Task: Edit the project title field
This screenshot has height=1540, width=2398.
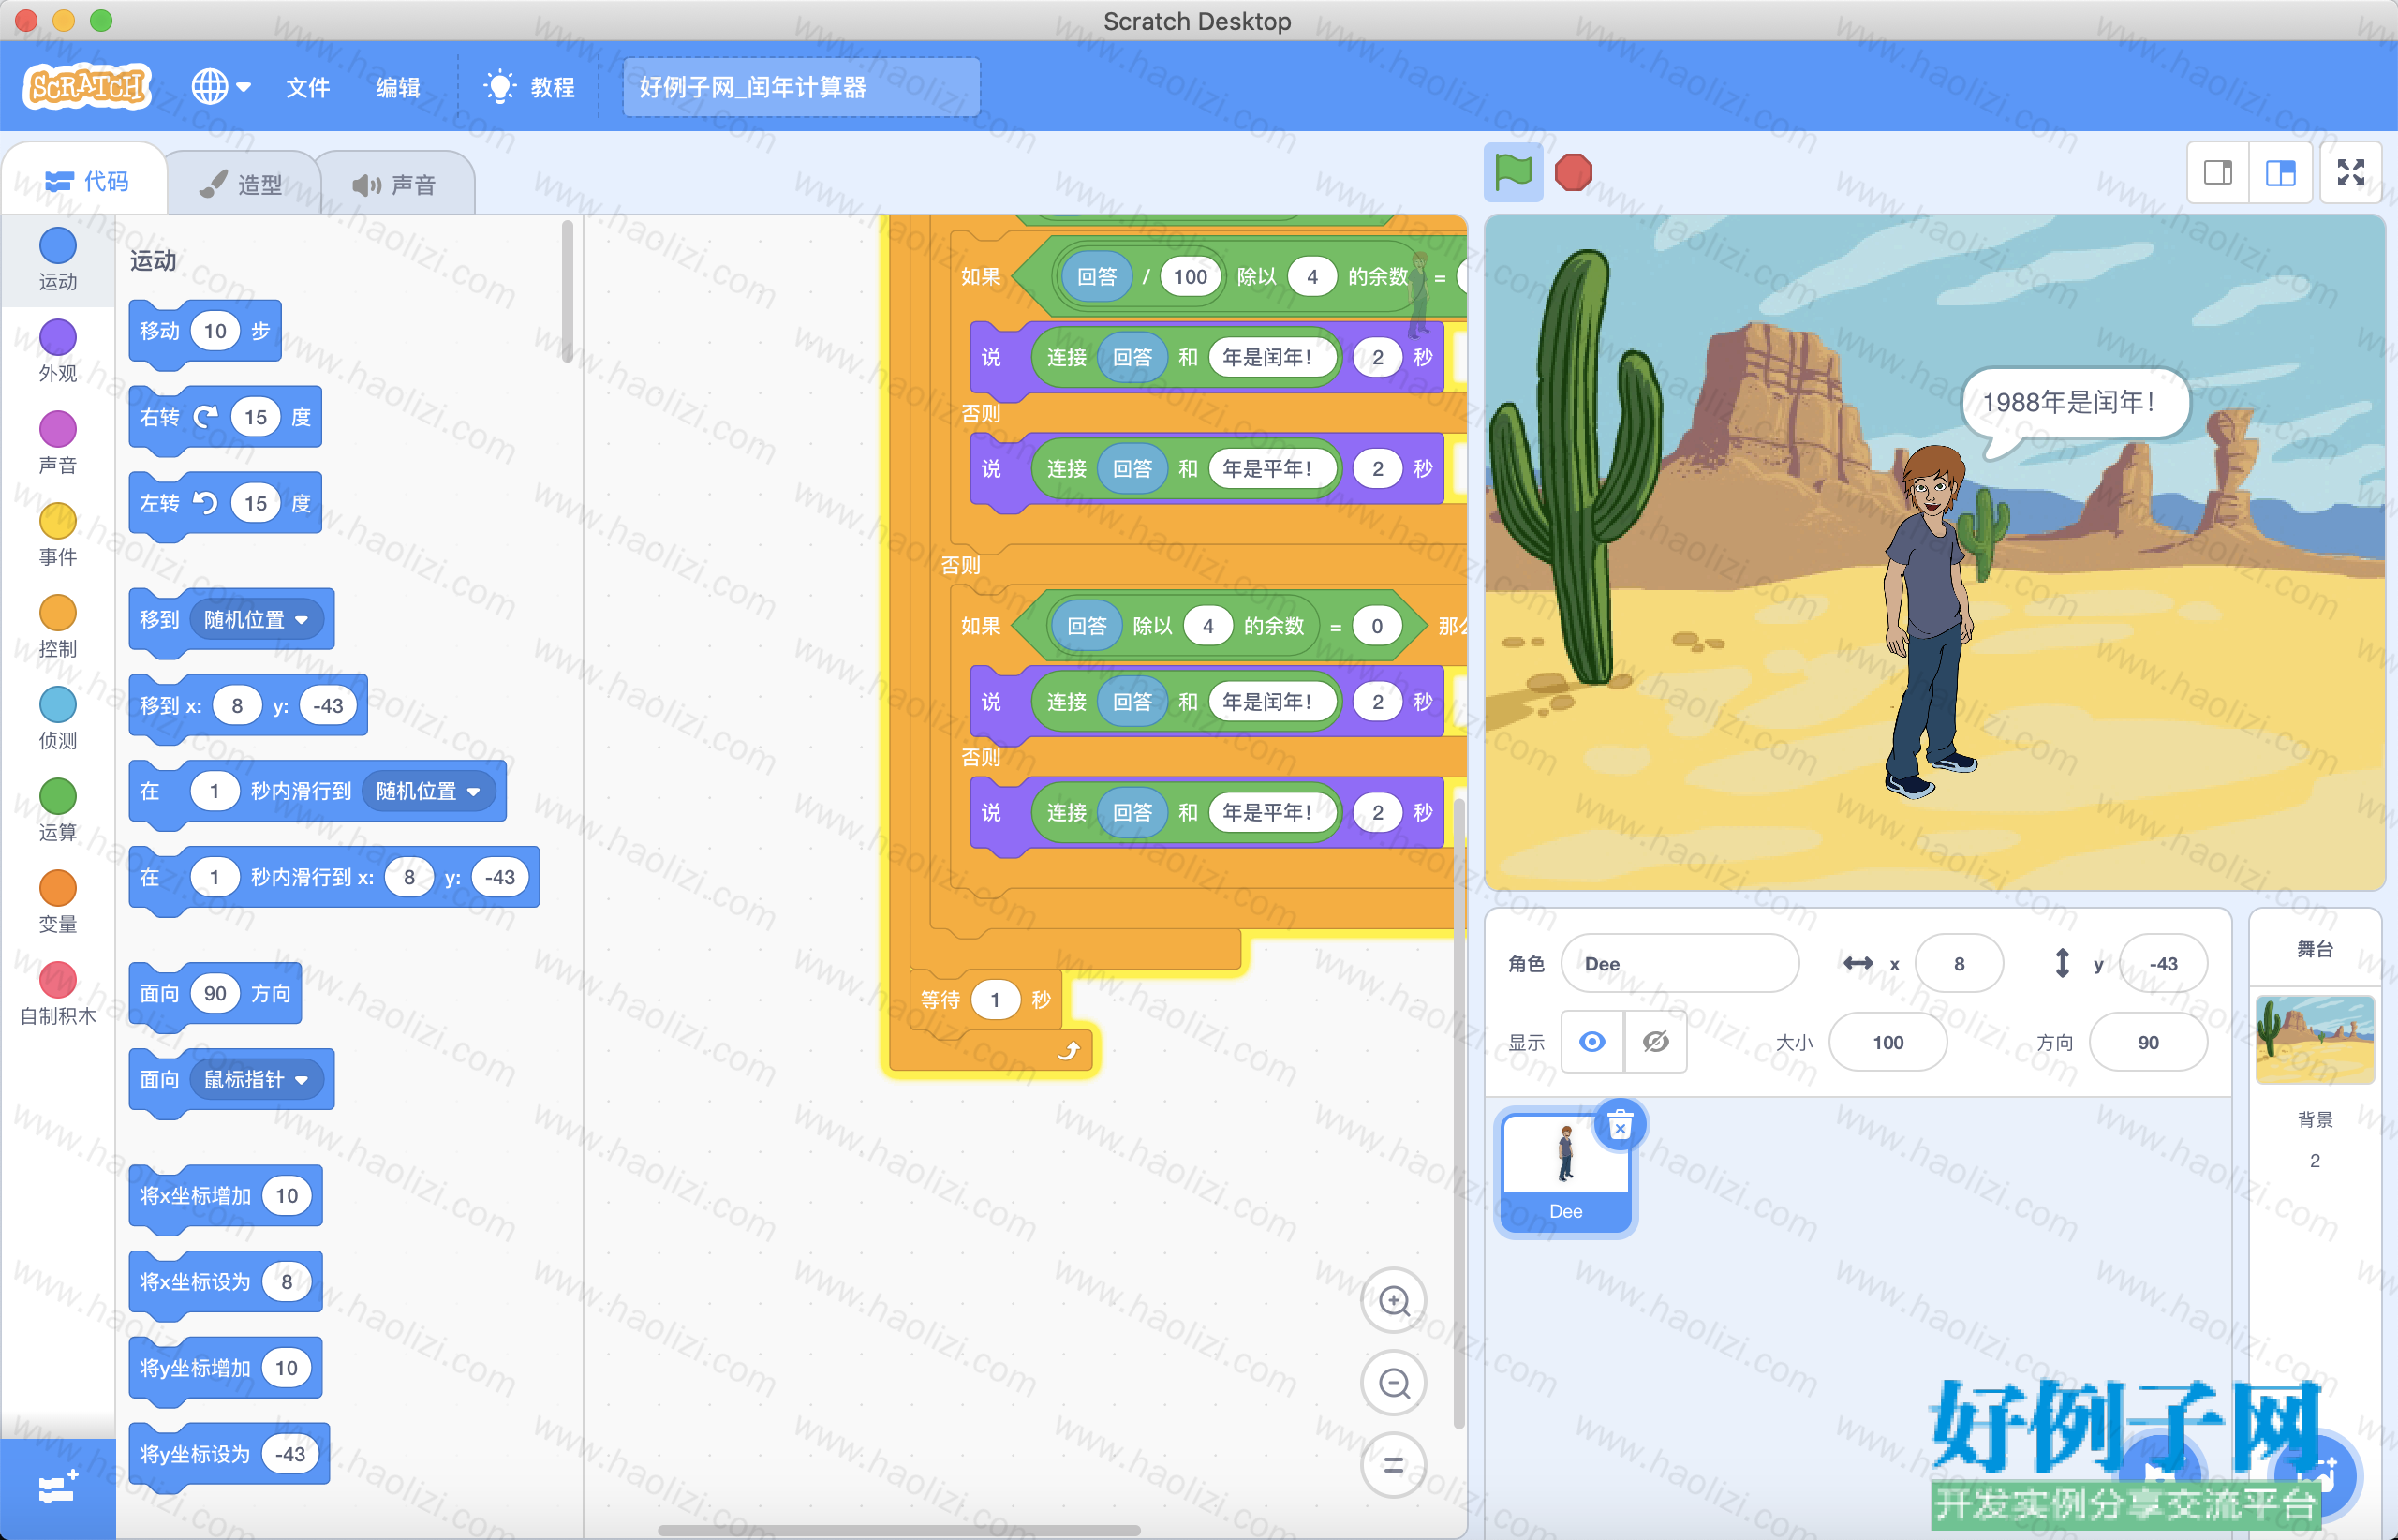Action: (x=801, y=87)
